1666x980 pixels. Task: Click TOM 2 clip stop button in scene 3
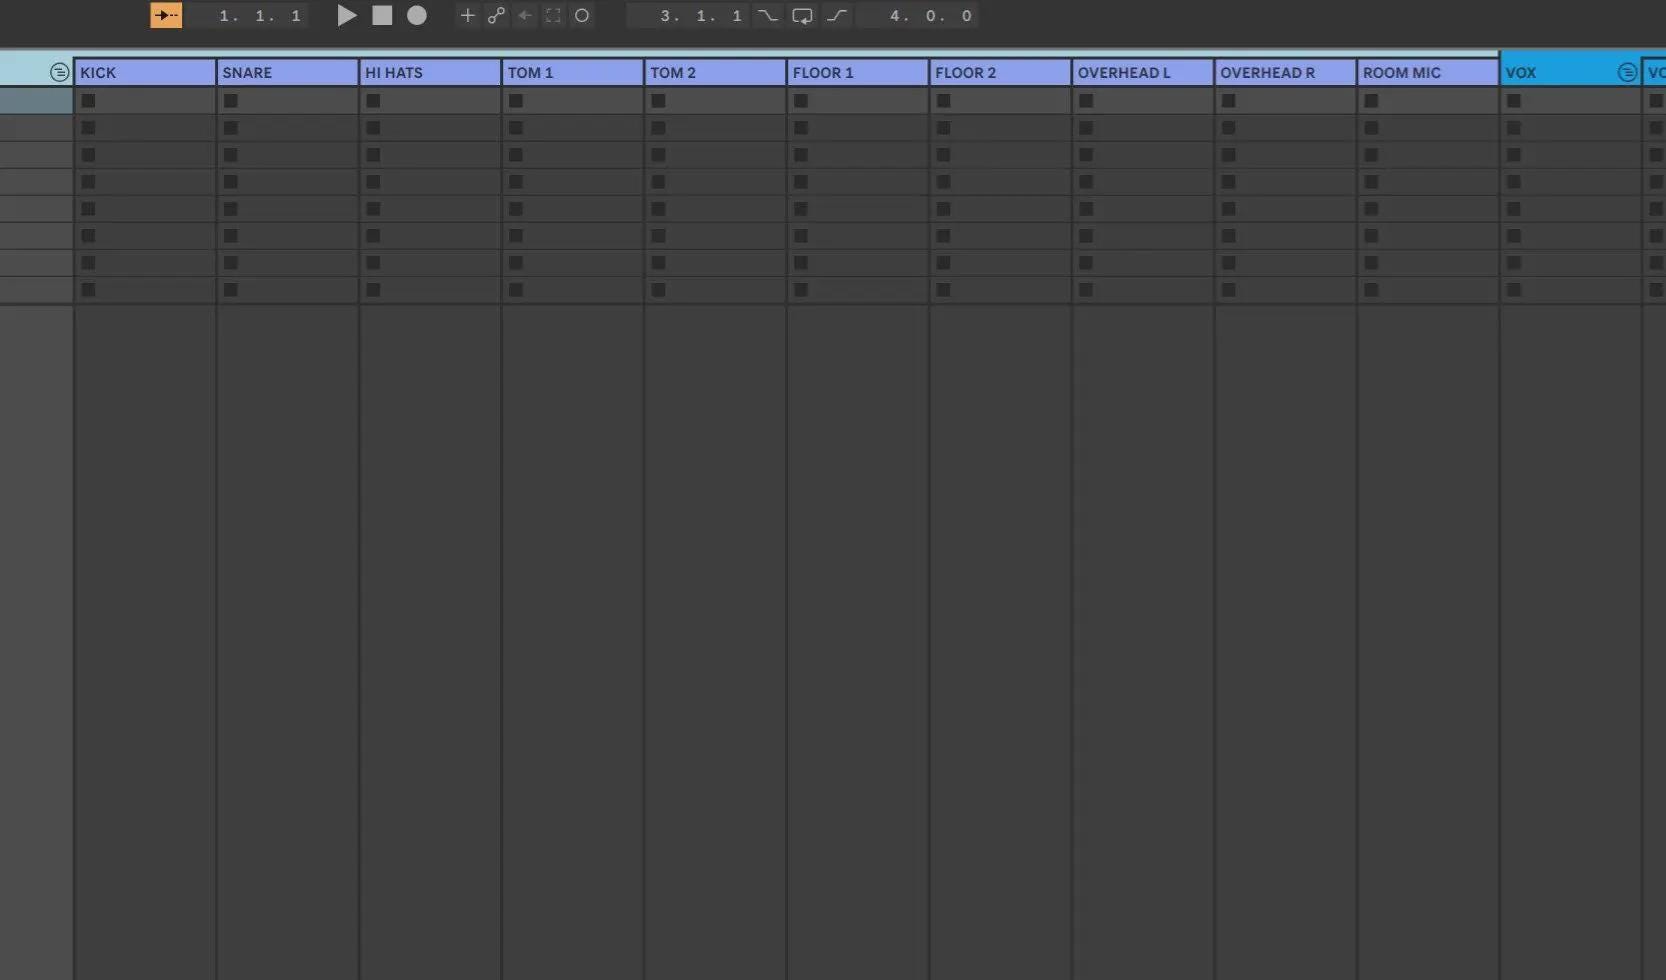658,155
